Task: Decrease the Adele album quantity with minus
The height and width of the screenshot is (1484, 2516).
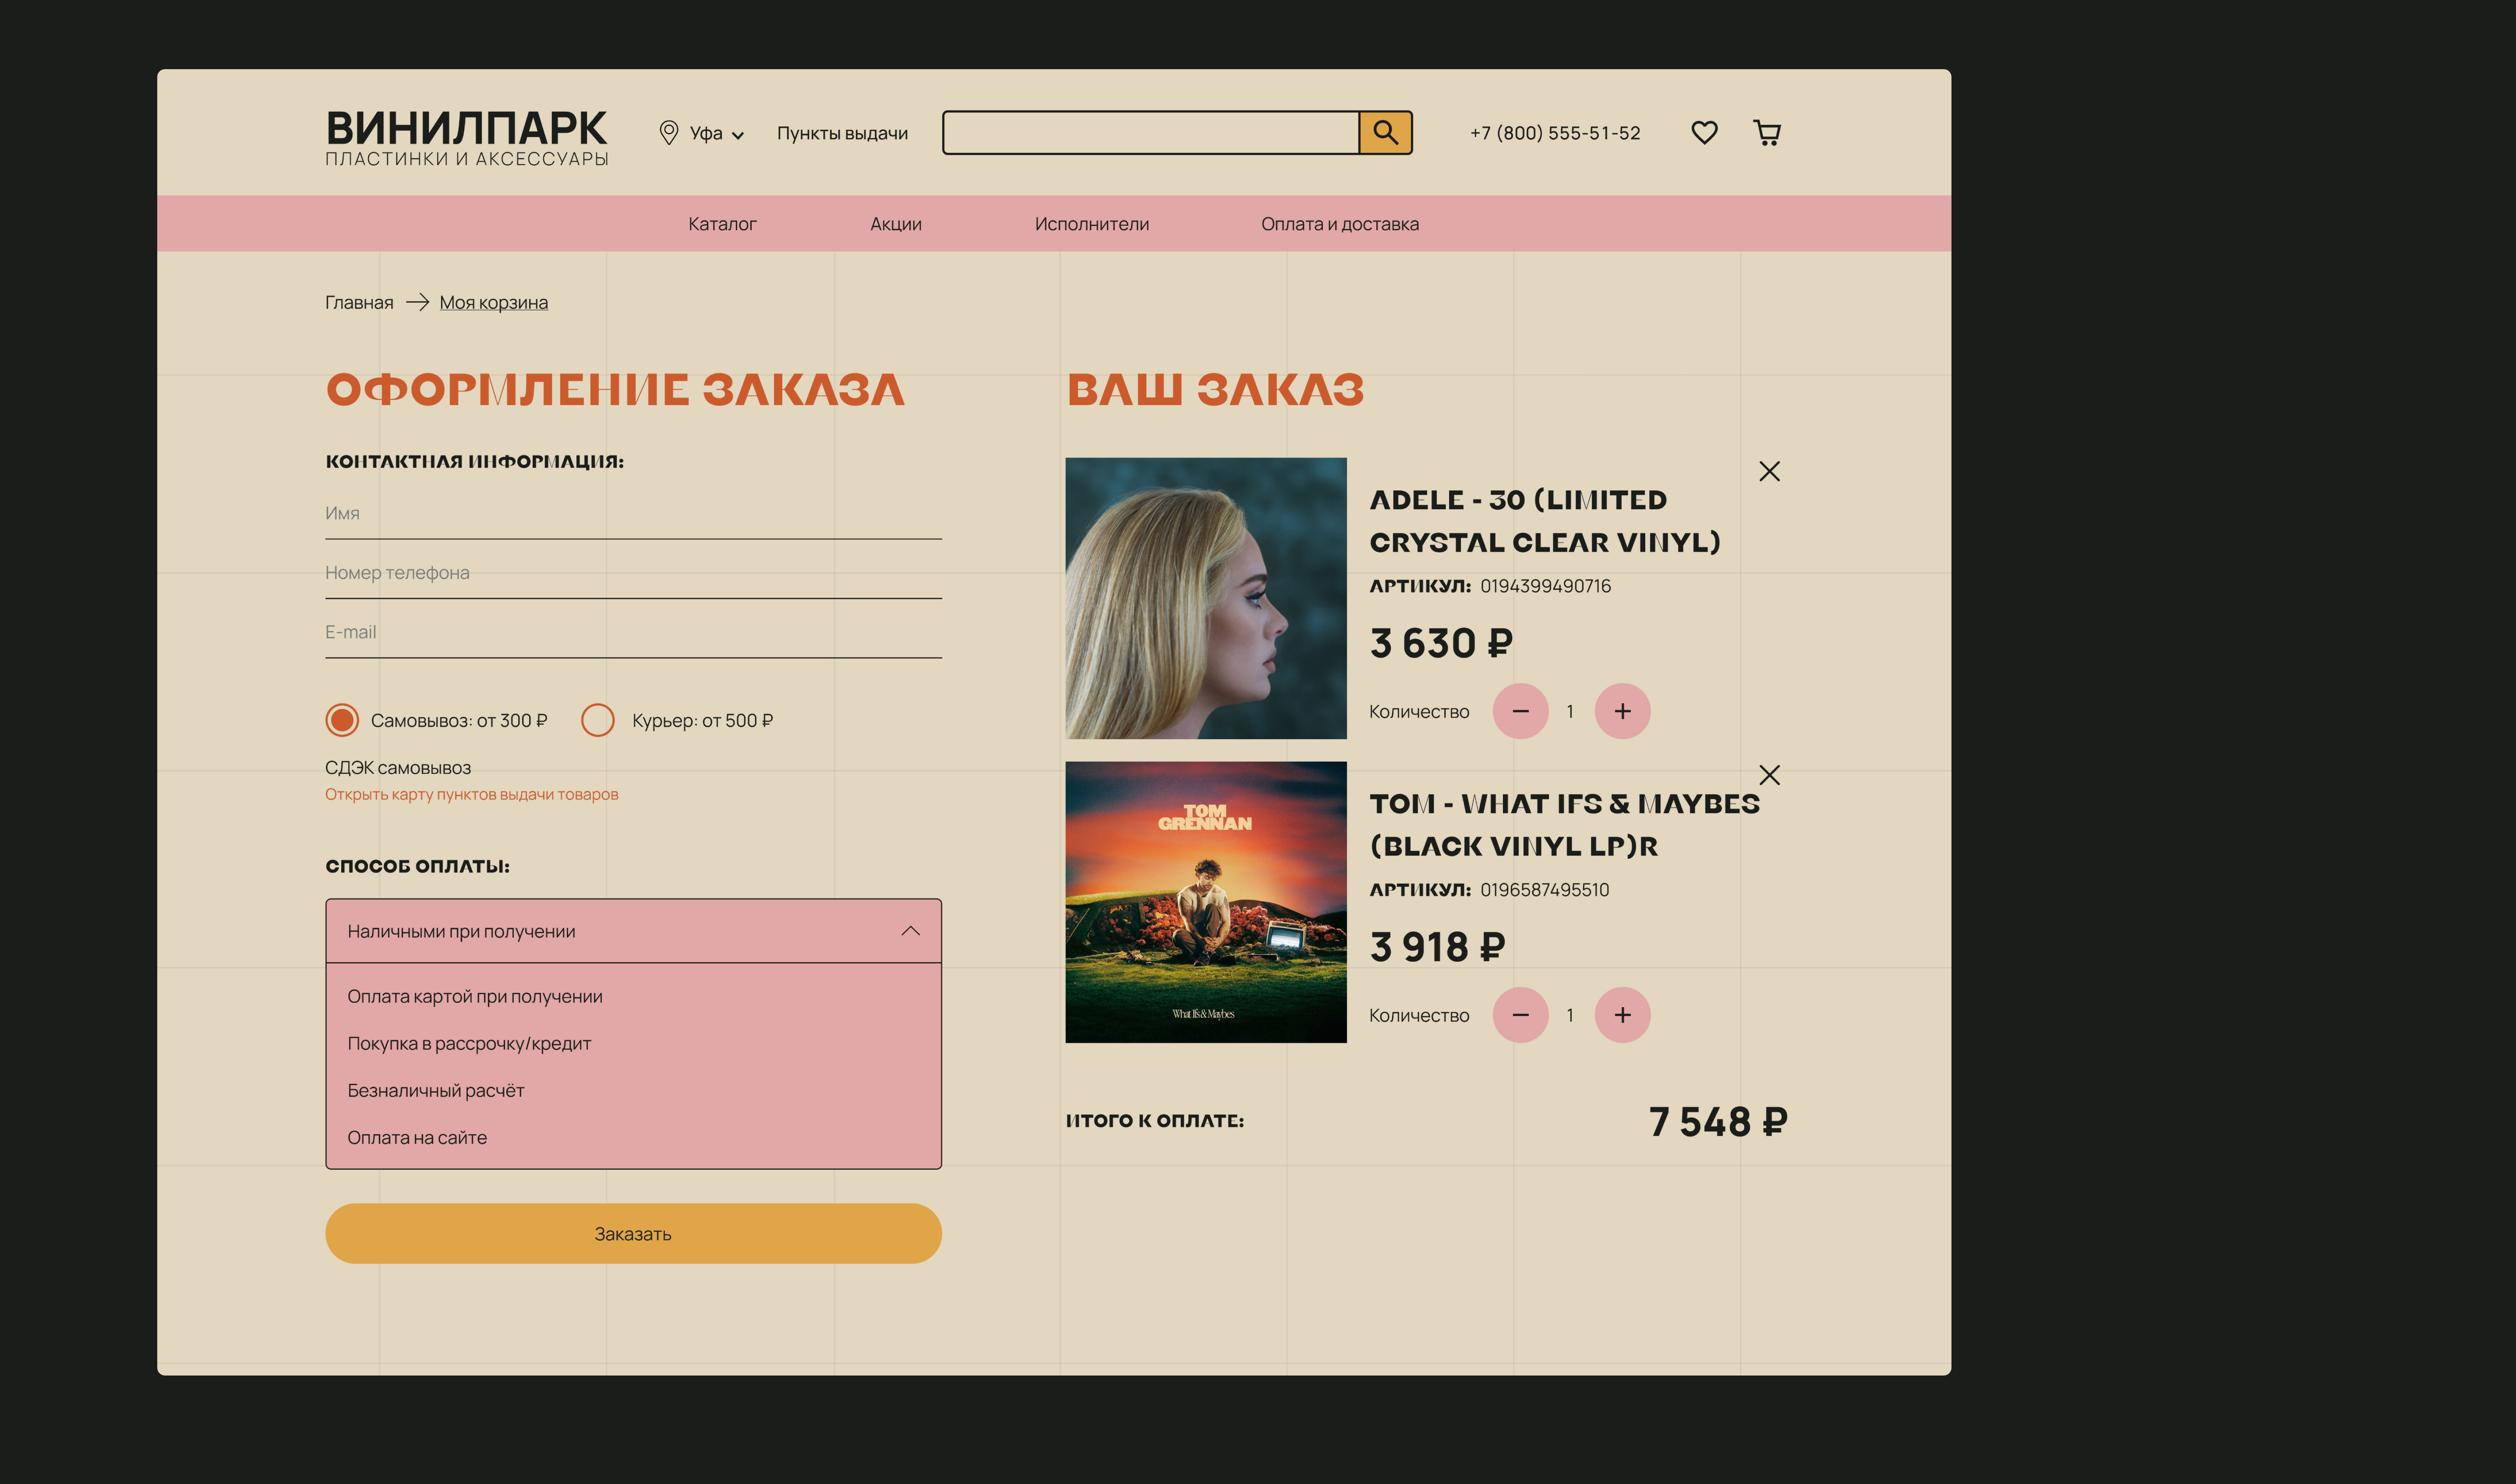Action: click(1520, 711)
